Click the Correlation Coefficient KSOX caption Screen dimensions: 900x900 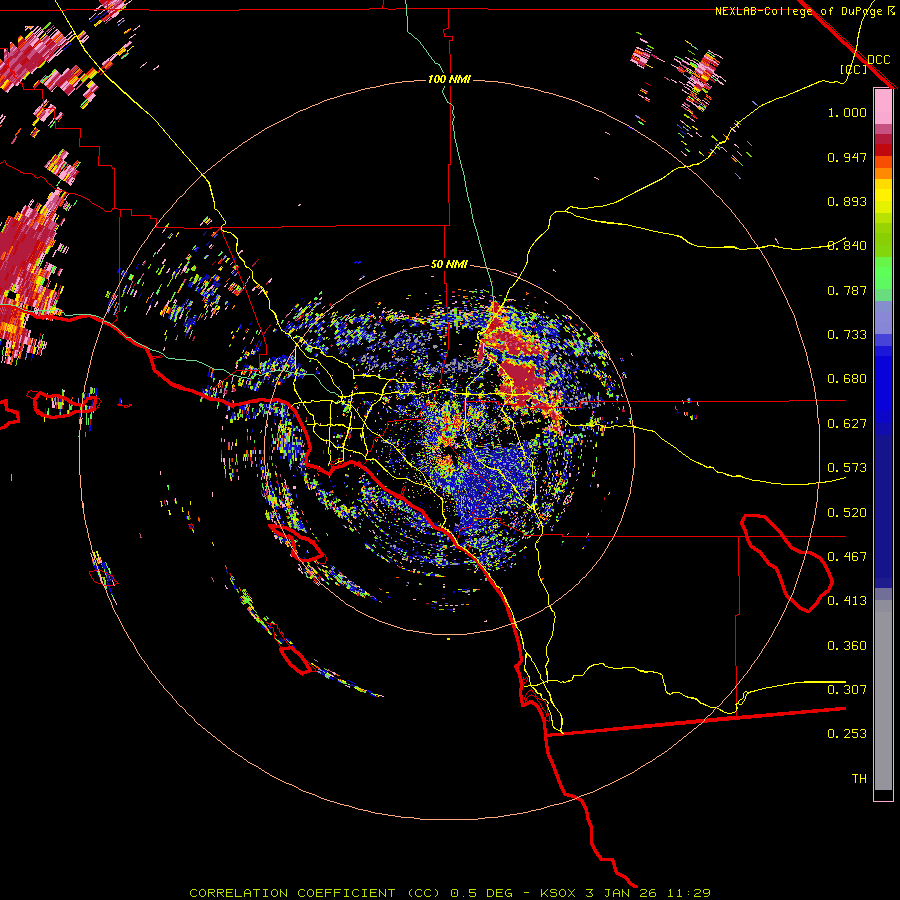[x=450, y=893]
